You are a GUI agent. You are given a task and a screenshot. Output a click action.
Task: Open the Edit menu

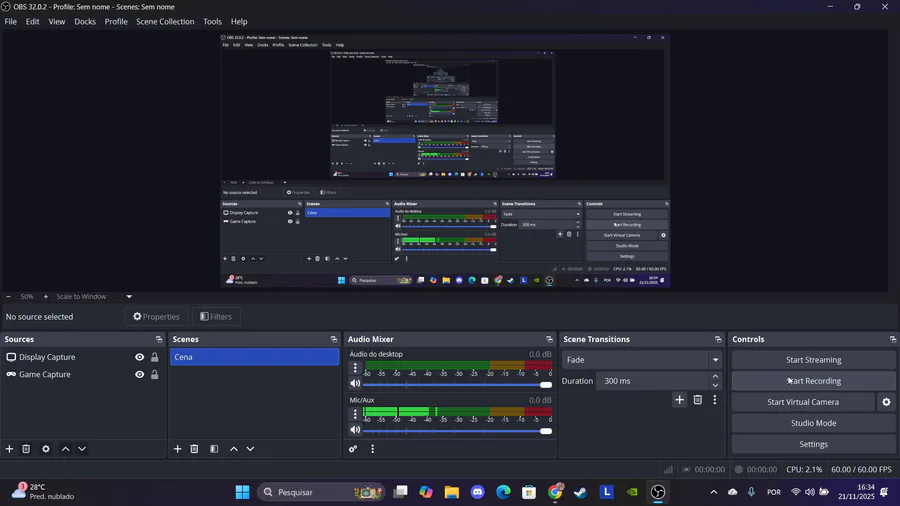(x=32, y=22)
